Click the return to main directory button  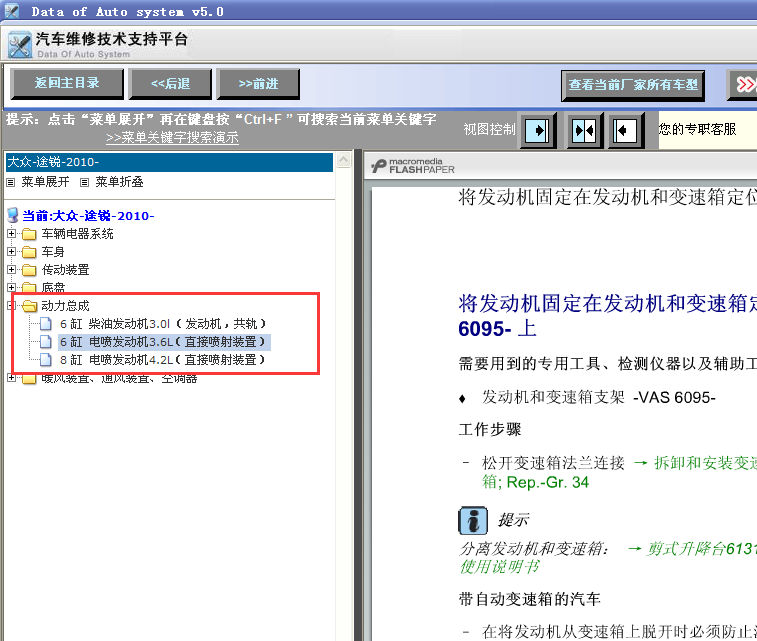[67, 84]
